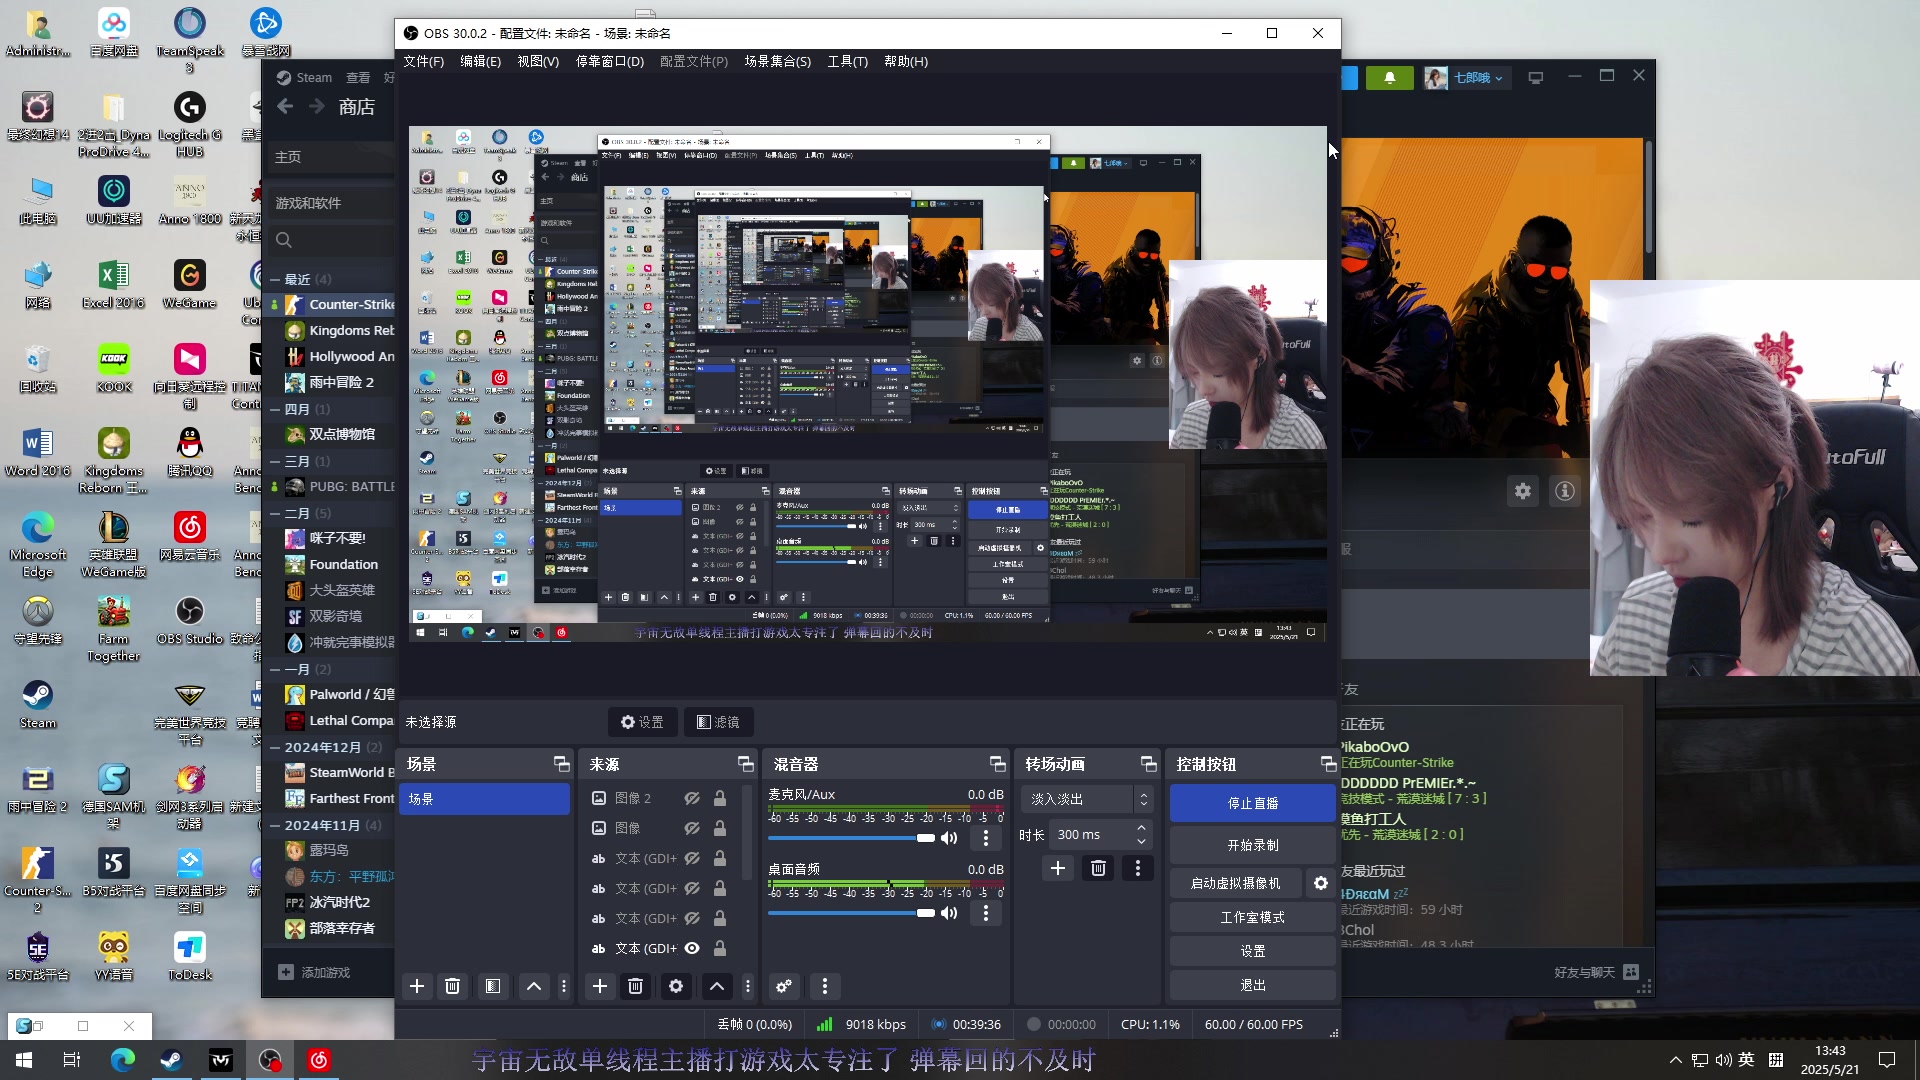The image size is (1920, 1080).
Task: Open the 场景集合(S) menu
Action: point(778,61)
